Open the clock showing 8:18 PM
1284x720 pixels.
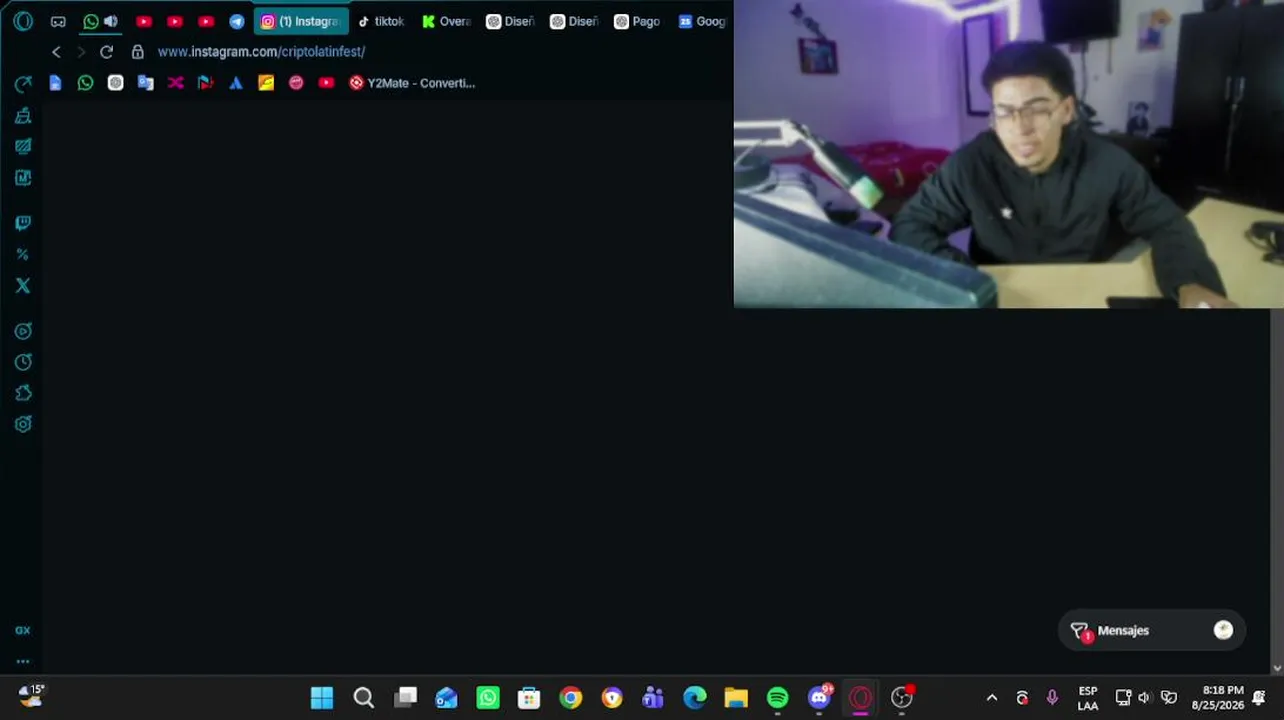[1218, 698]
